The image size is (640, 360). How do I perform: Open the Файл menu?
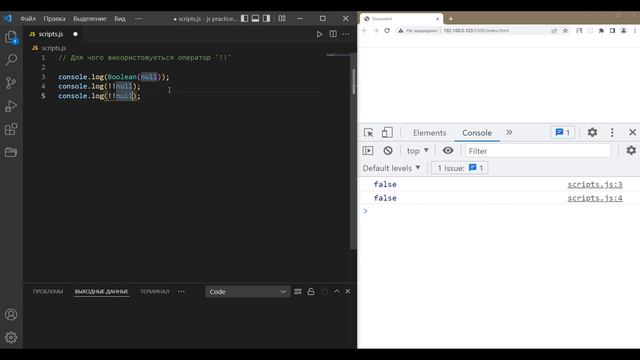click(28, 19)
